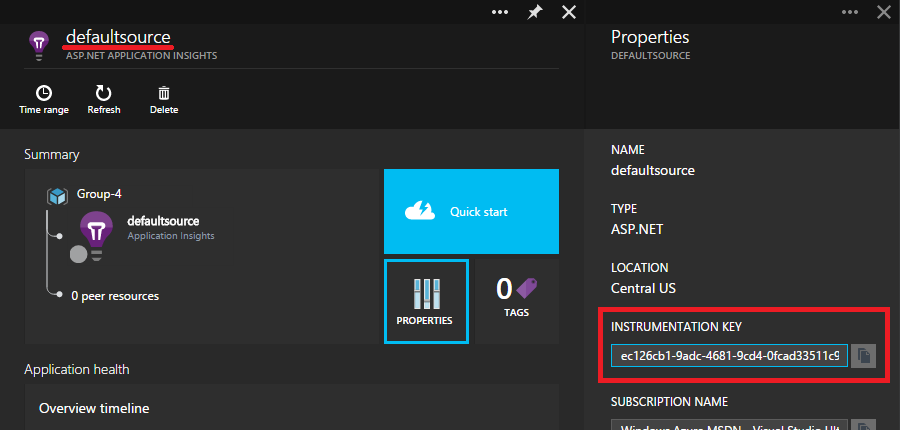Click the defaultsource blade title
900x430 pixels.
118,37
